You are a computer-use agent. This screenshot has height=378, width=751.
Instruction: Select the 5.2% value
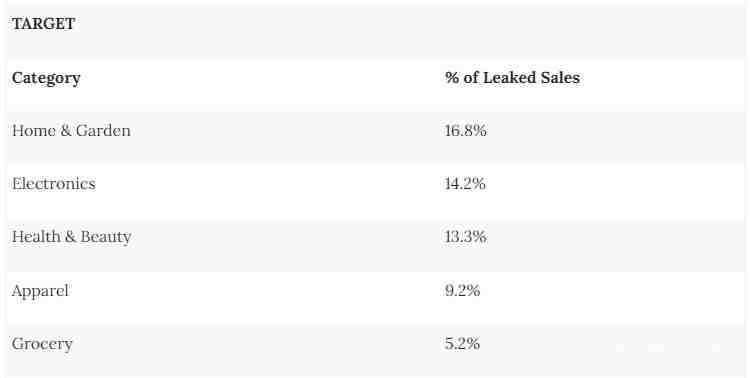(x=462, y=344)
